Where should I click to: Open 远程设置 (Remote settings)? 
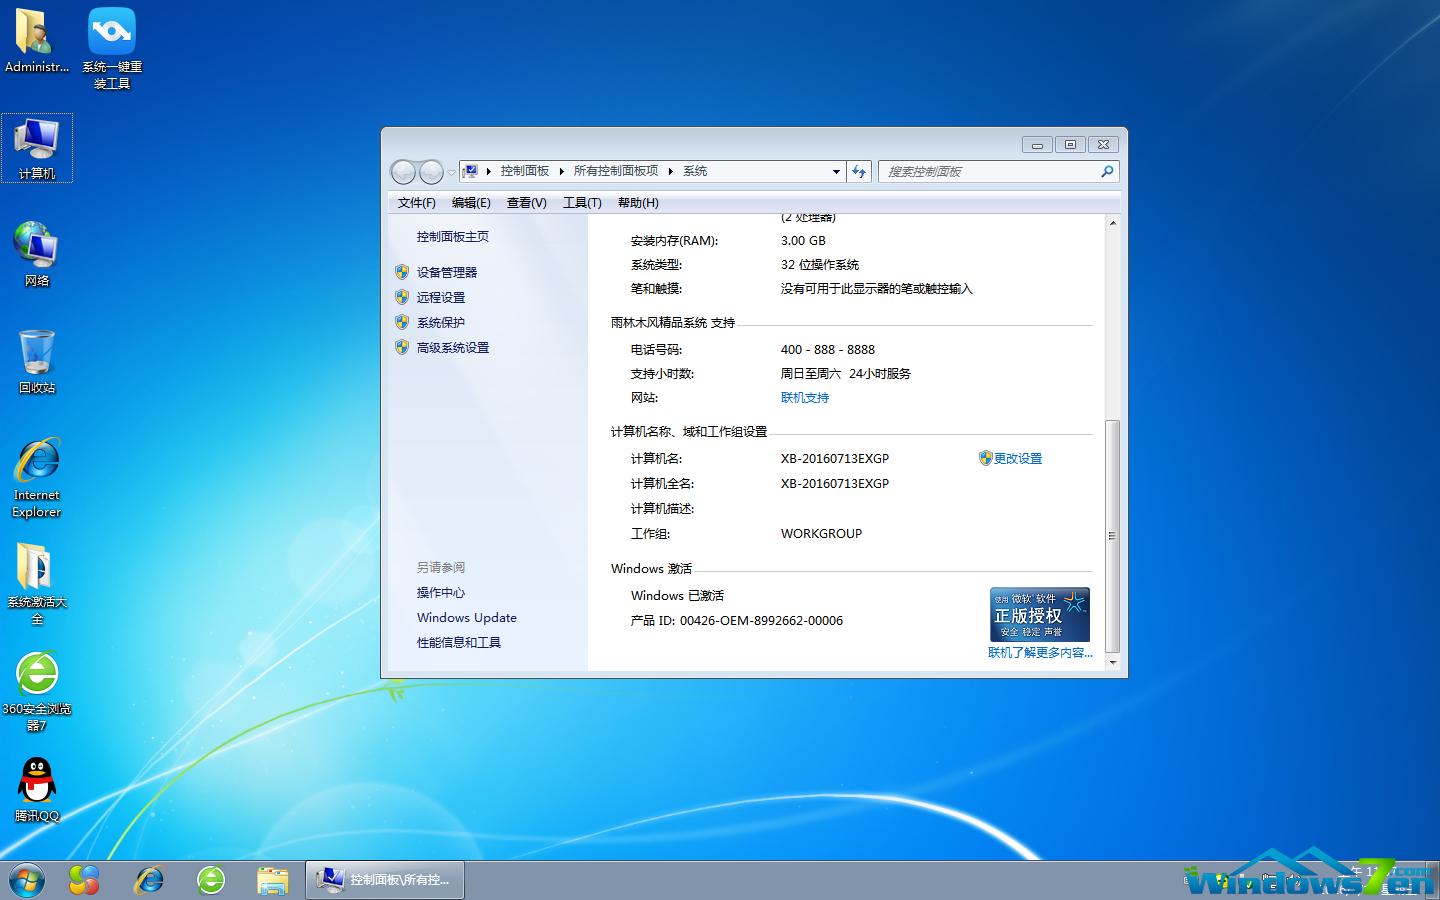442,297
